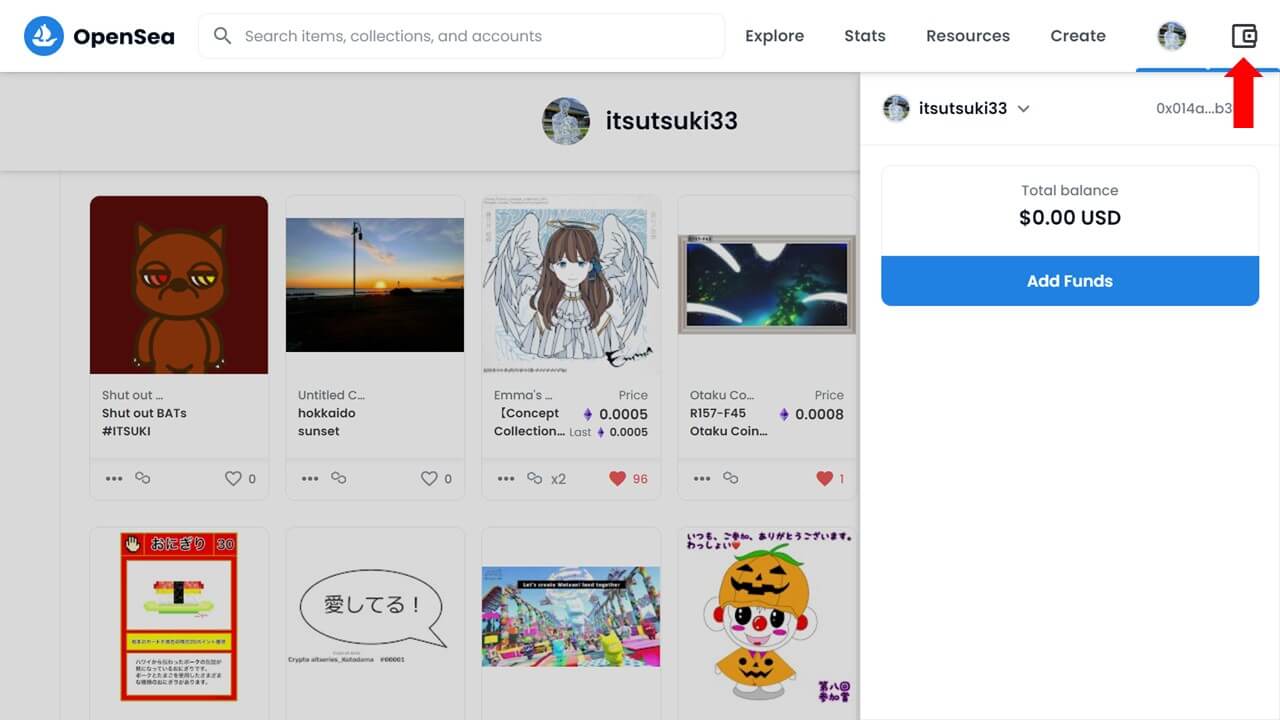
Task: Click the link icon on Shut out BATs card
Action: click(143, 479)
